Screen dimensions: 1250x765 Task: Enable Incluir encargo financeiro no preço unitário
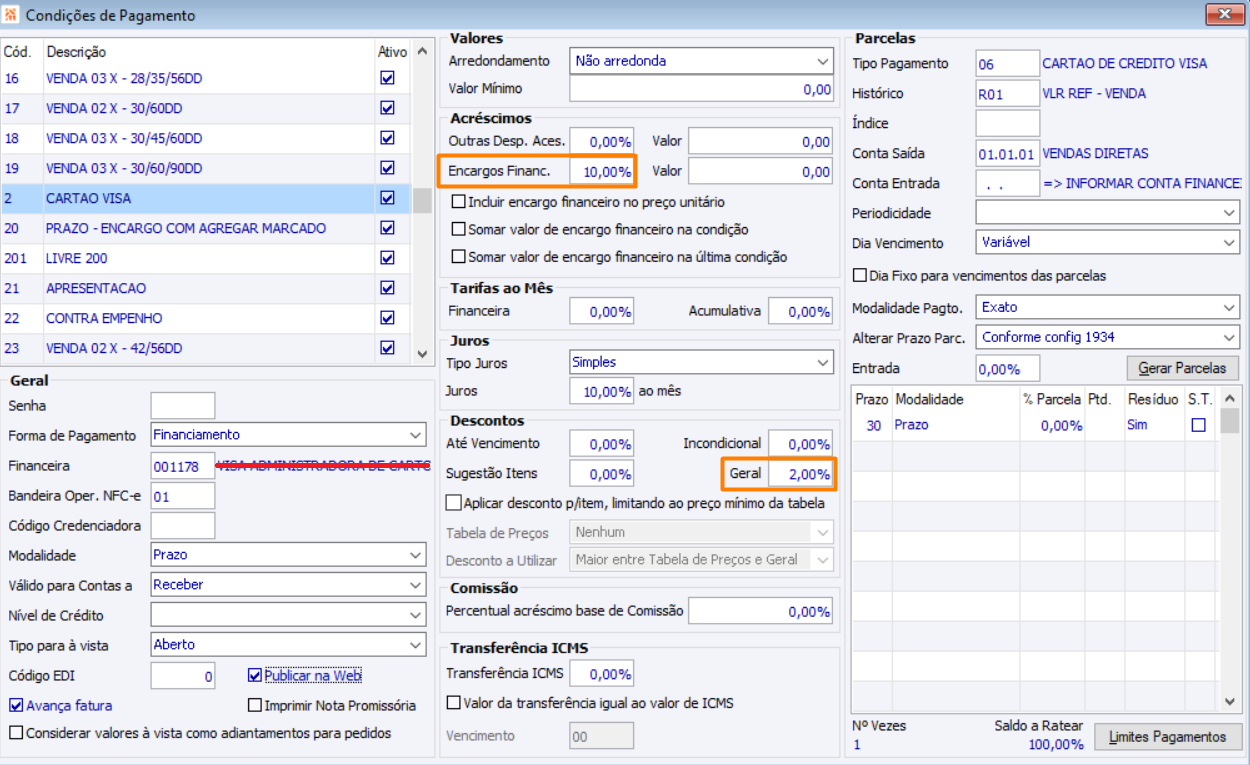coord(459,202)
